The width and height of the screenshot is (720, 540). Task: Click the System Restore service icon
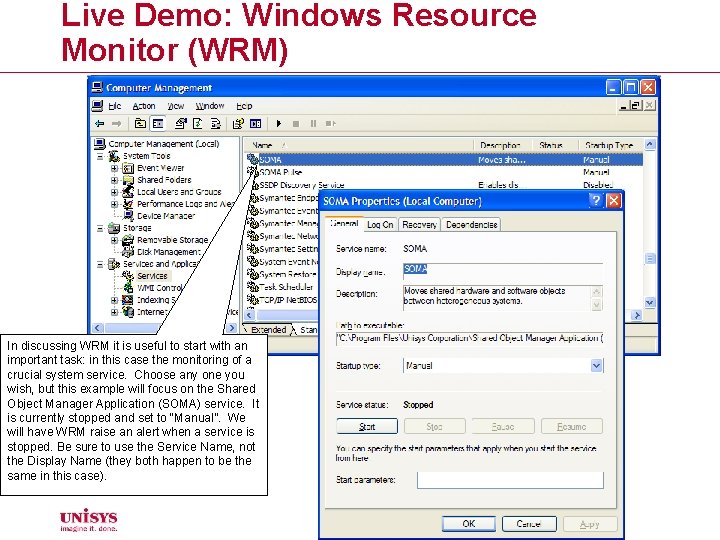click(x=253, y=274)
